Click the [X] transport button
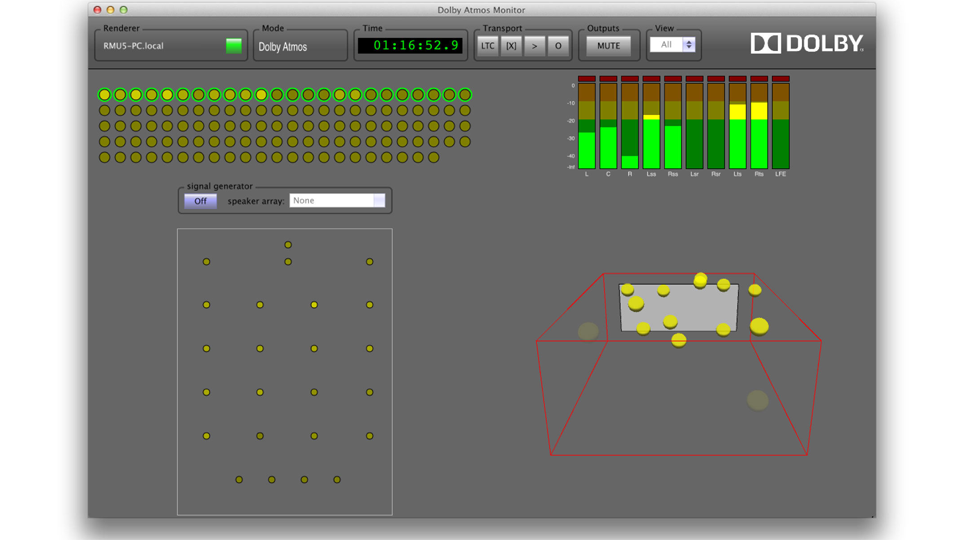The height and width of the screenshot is (540, 960). click(511, 46)
